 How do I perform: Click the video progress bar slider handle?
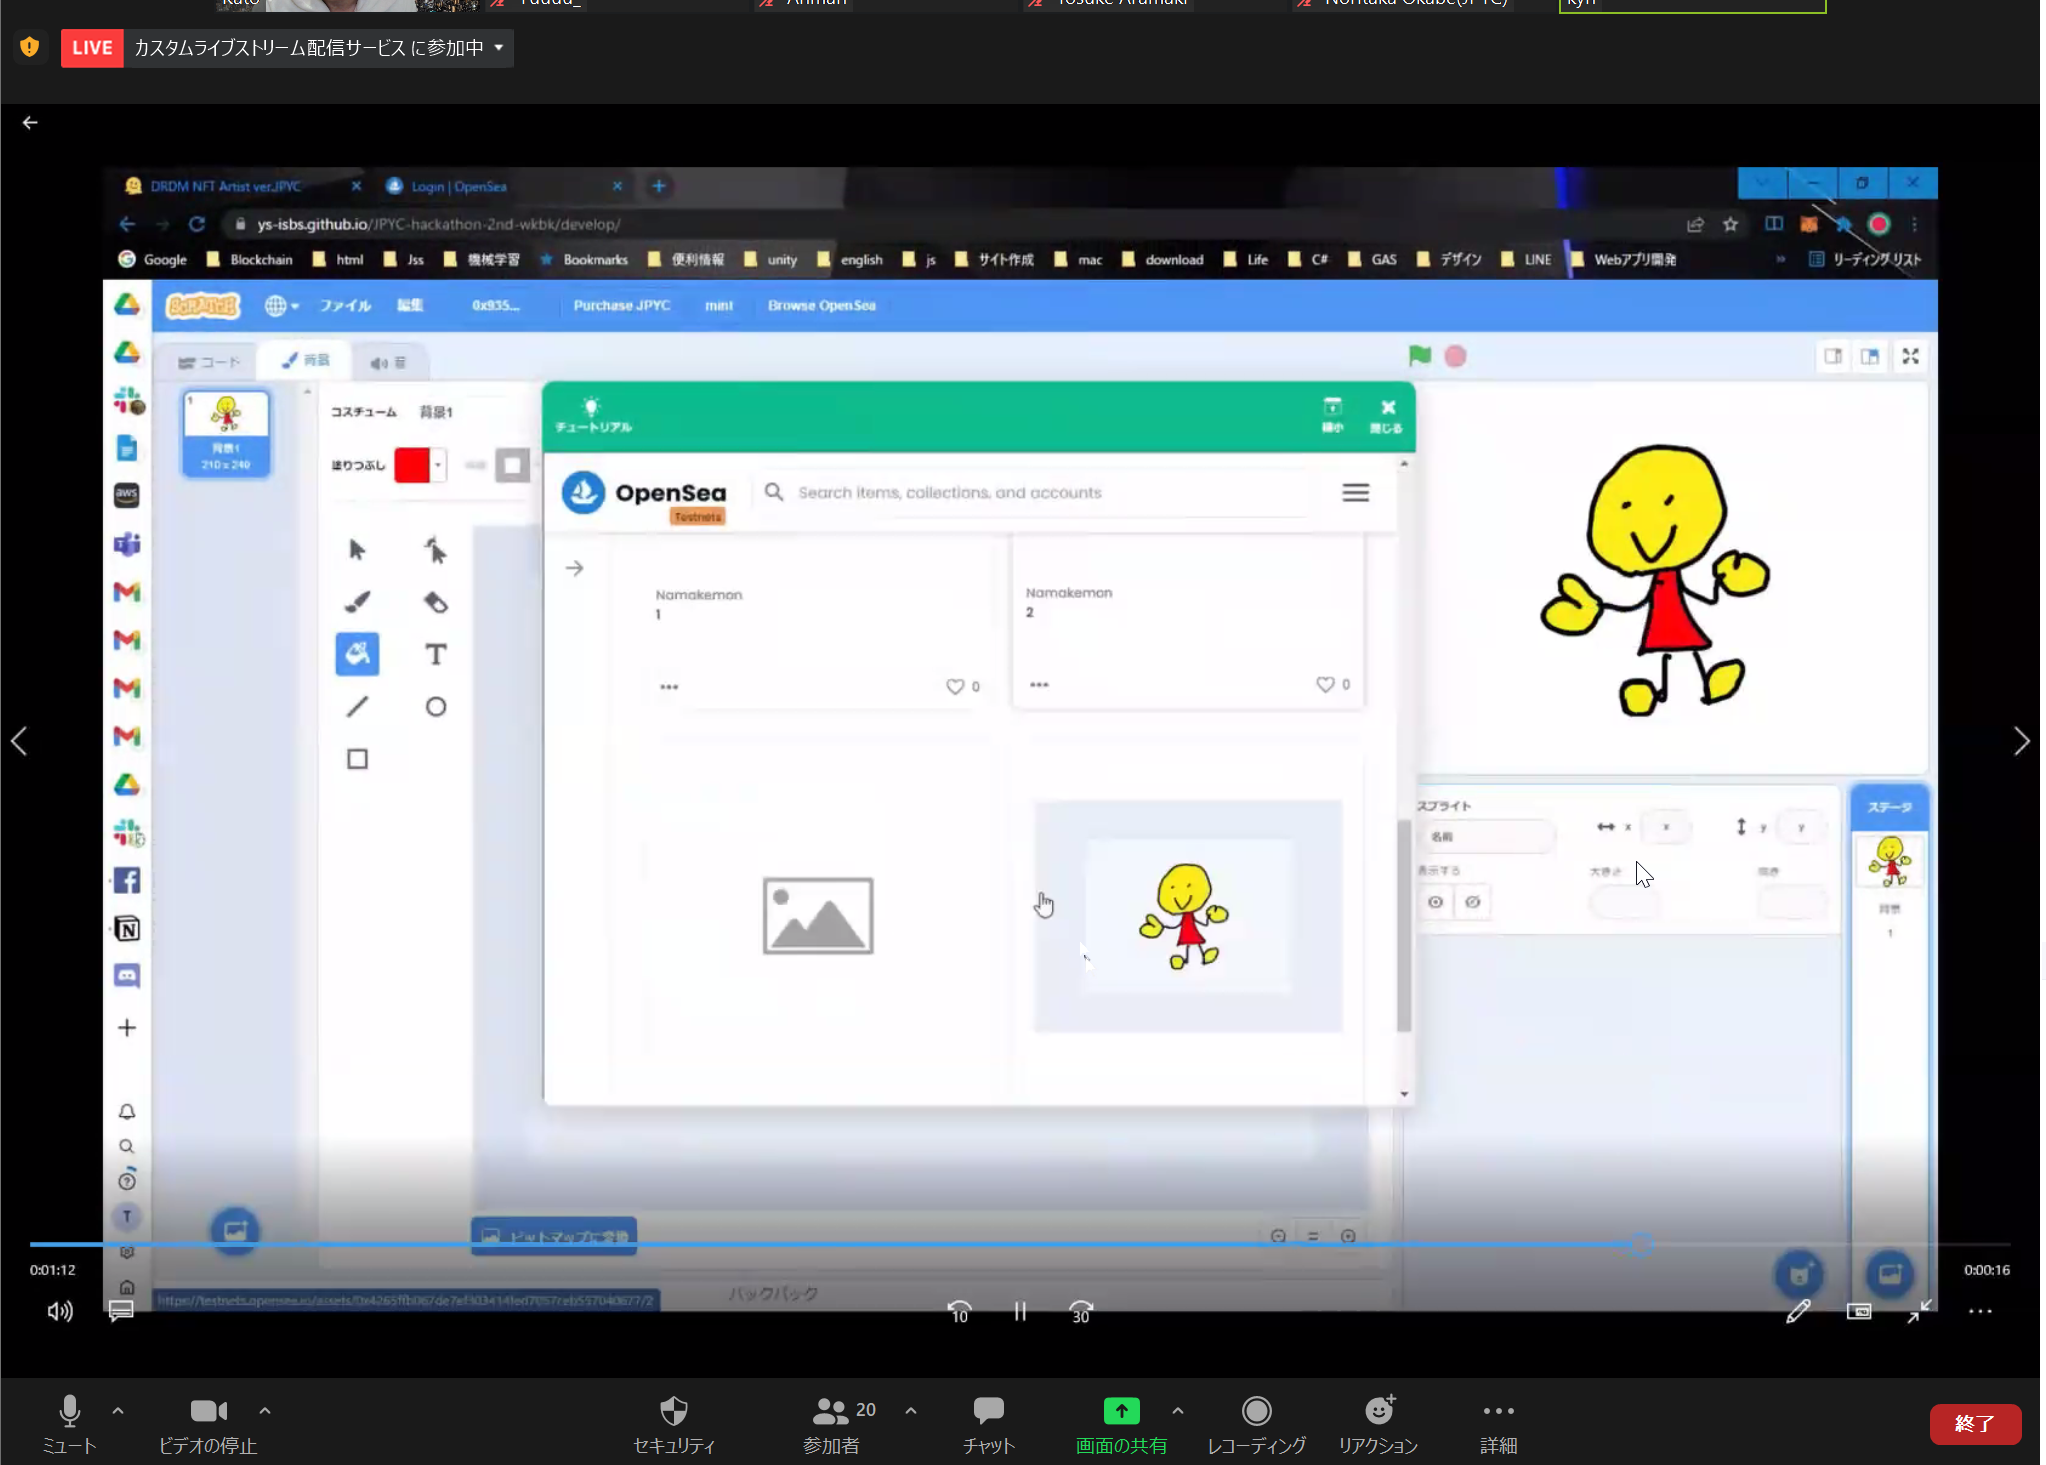point(1640,1244)
